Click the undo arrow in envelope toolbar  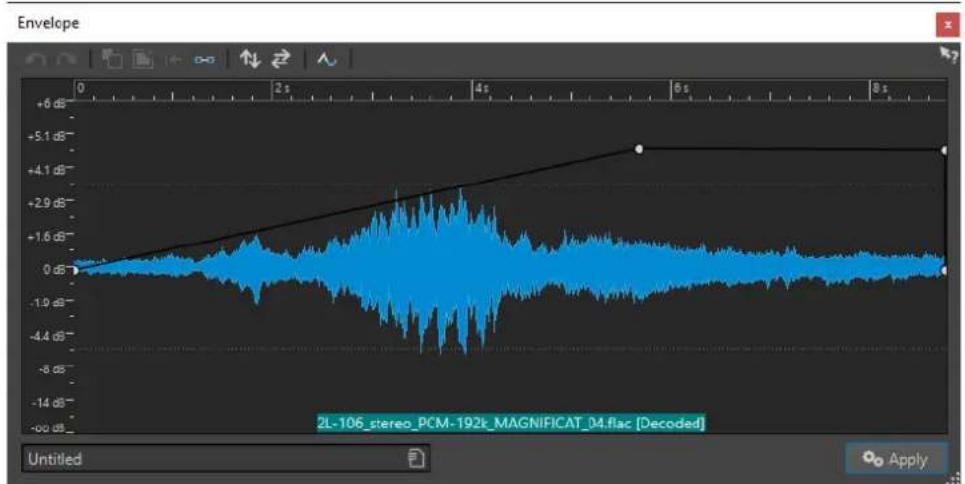pos(38,60)
